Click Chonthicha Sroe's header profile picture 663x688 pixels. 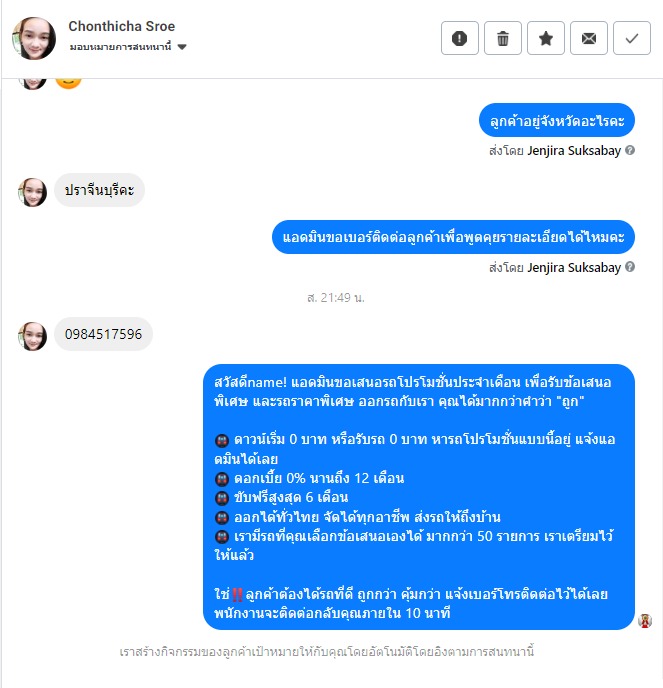[34, 38]
